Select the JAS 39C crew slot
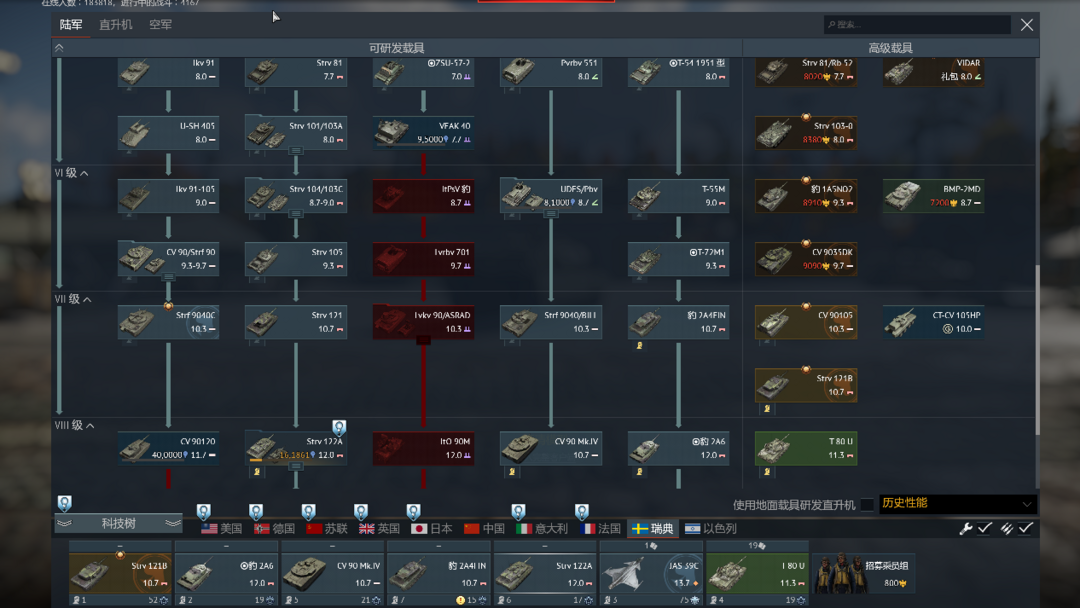 pyautogui.click(x=651, y=573)
